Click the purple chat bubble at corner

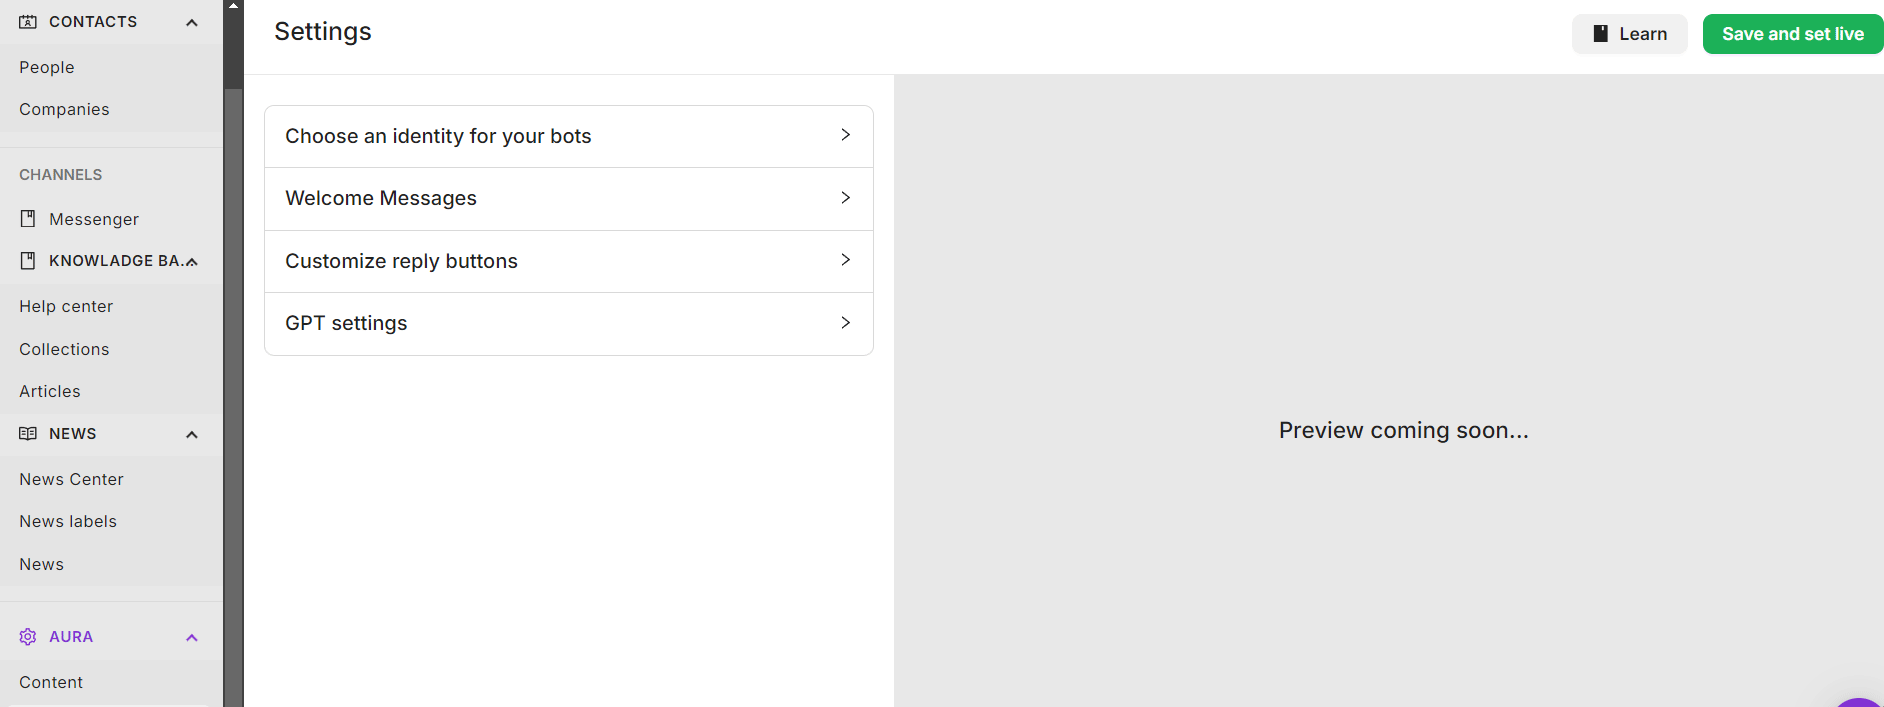click(x=1860, y=702)
